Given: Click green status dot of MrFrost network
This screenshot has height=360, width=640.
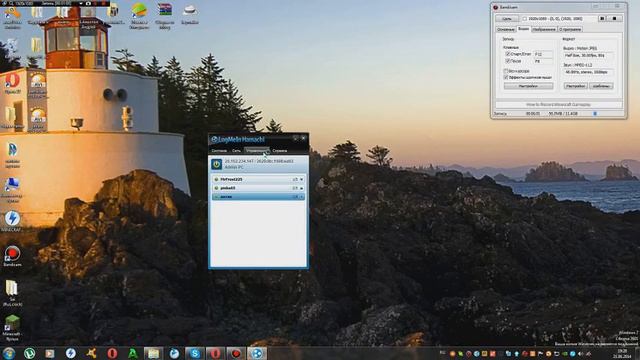Looking at the screenshot, I should 216,179.
